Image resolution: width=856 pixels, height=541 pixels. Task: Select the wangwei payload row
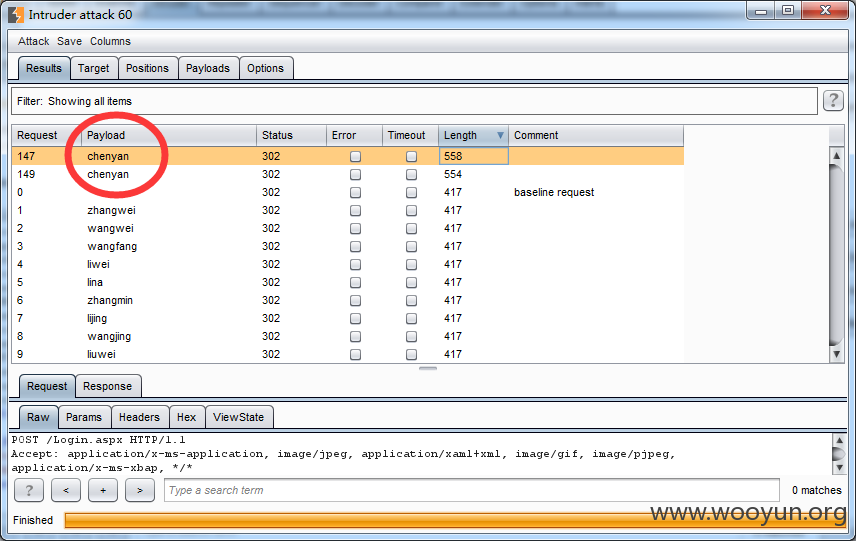tap(347, 228)
